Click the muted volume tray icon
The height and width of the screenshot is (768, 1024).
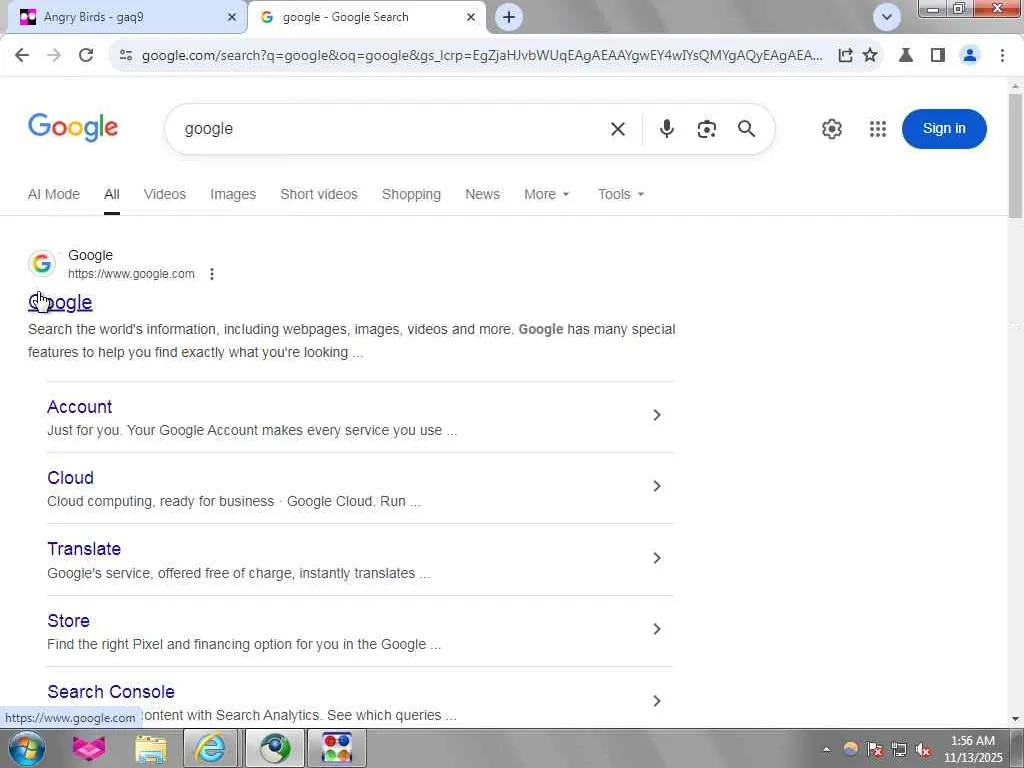(923, 750)
